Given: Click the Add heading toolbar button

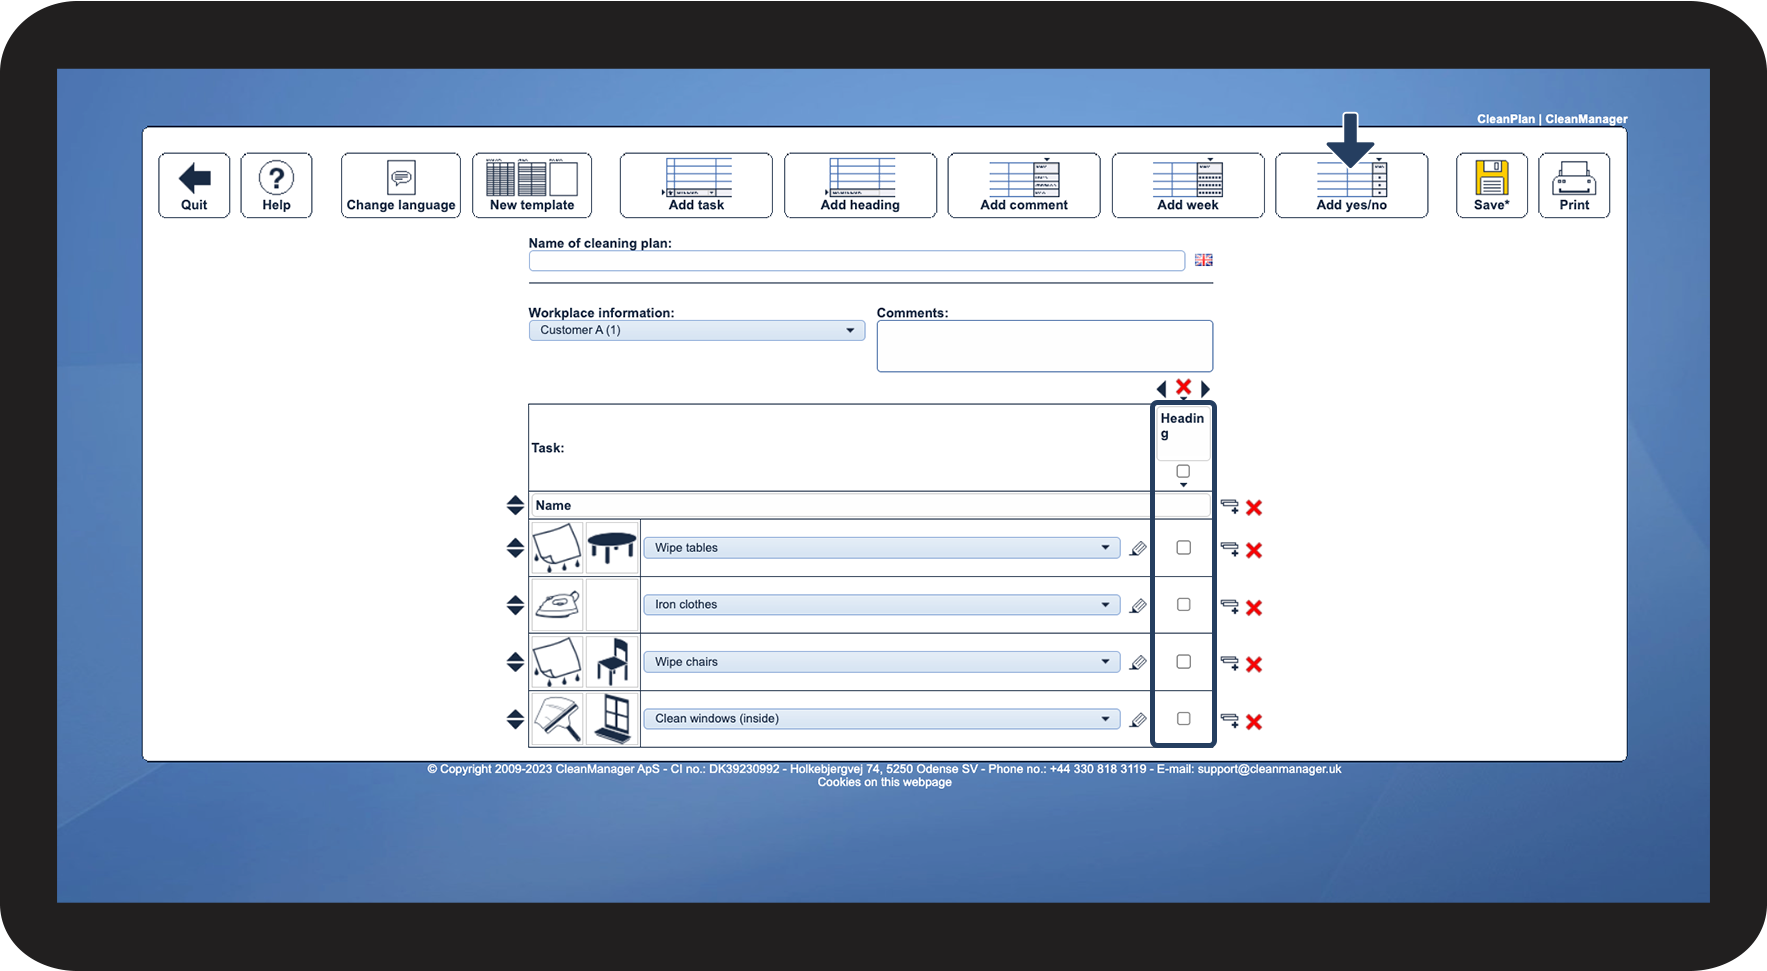Looking at the screenshot, I should pos(860,185).
